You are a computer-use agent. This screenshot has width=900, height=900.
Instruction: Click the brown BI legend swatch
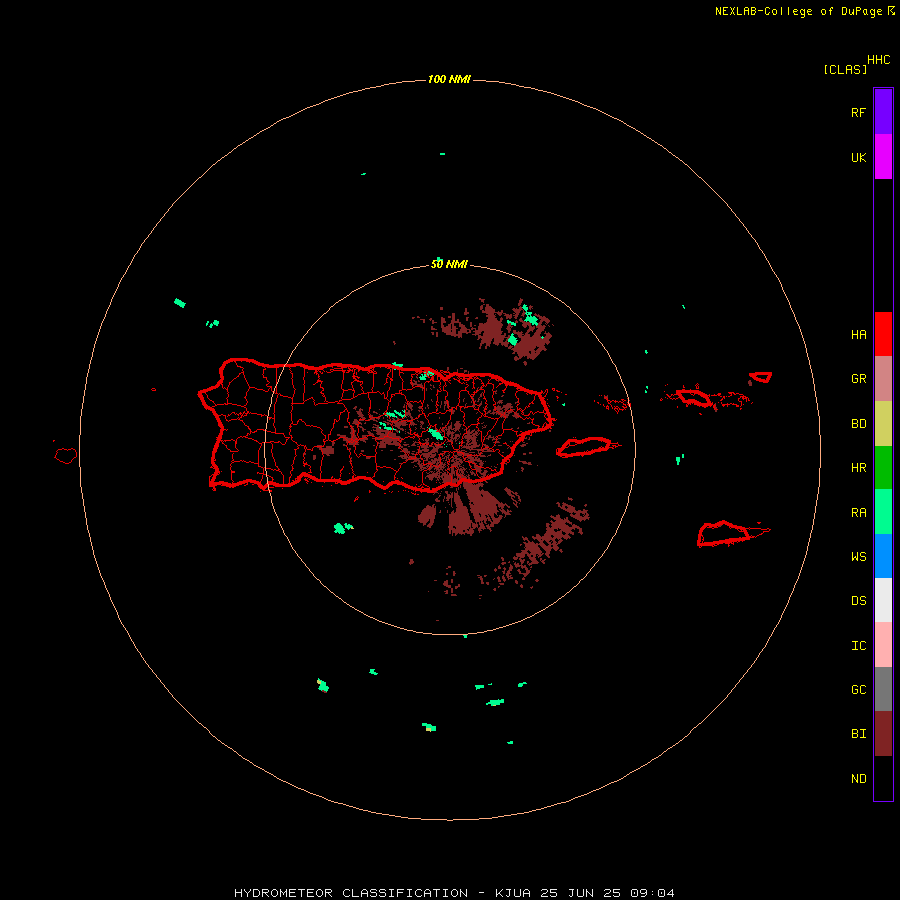click(883, 734)
